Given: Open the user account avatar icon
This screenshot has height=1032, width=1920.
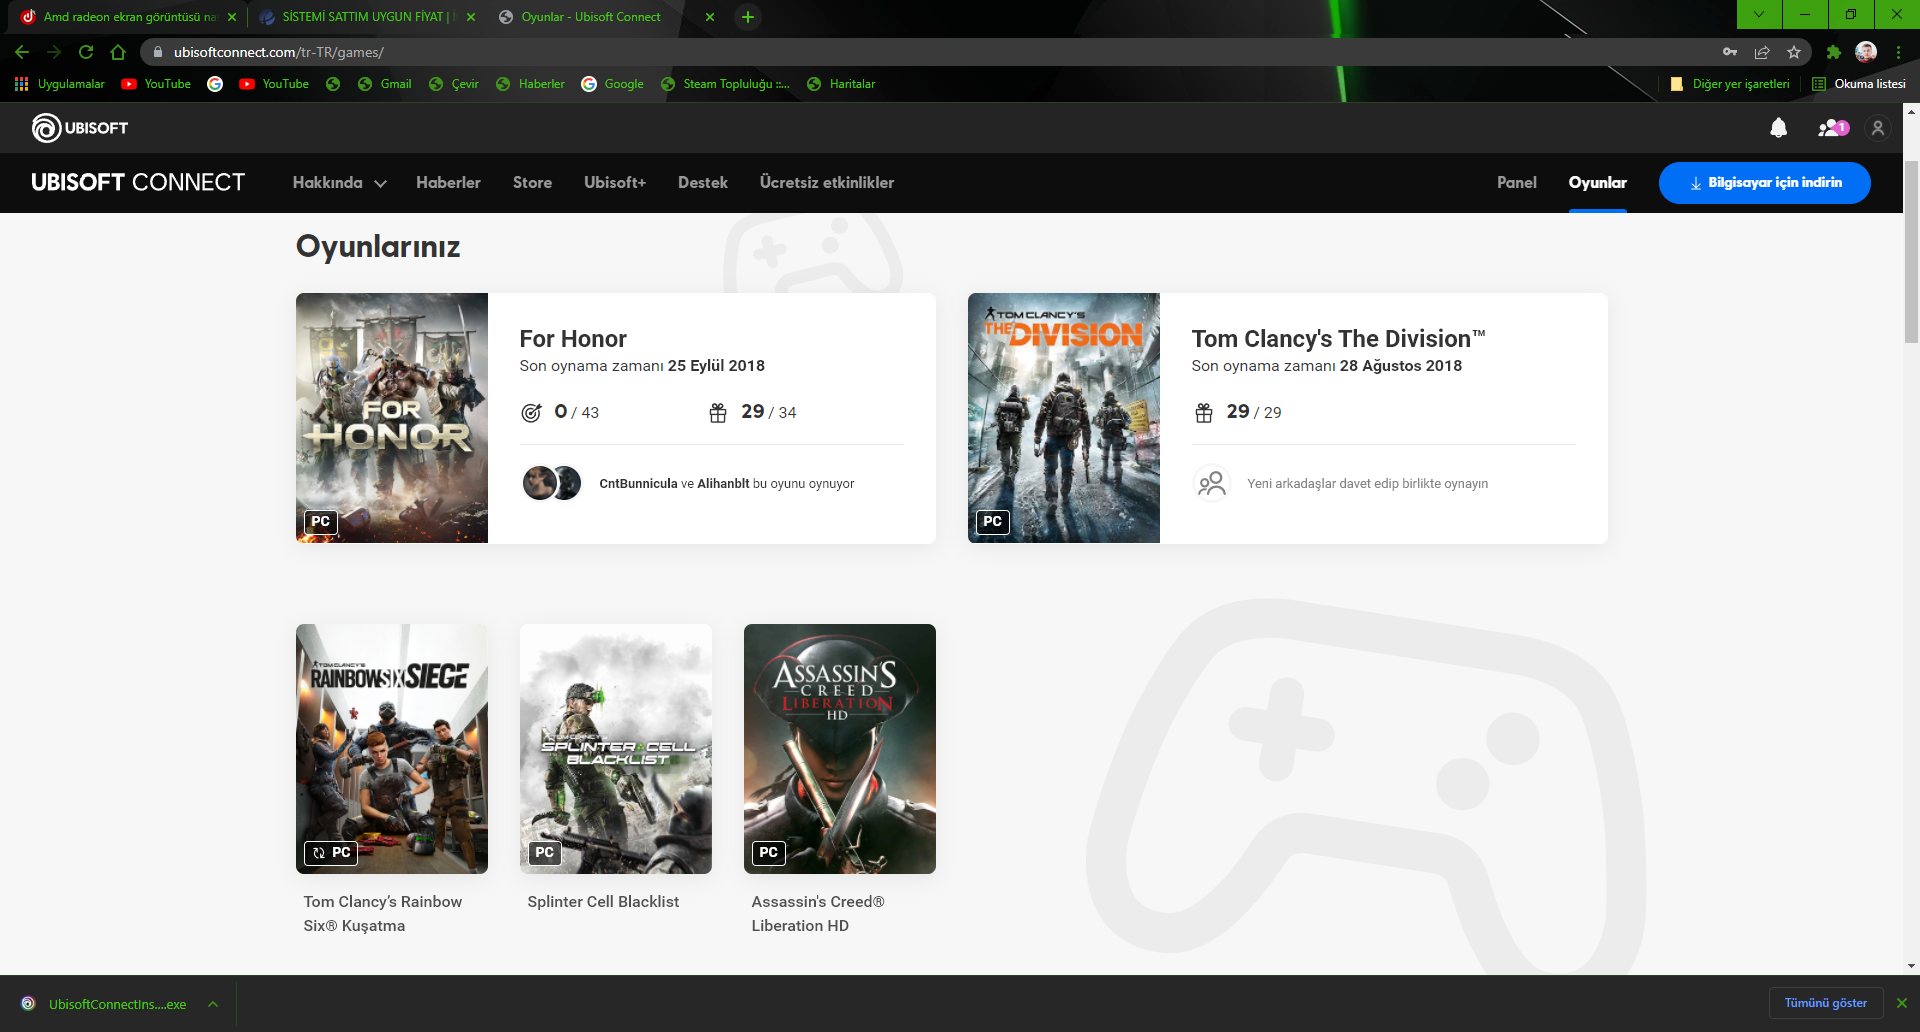Looking at the screenshot, I should tap(1878, 128).
